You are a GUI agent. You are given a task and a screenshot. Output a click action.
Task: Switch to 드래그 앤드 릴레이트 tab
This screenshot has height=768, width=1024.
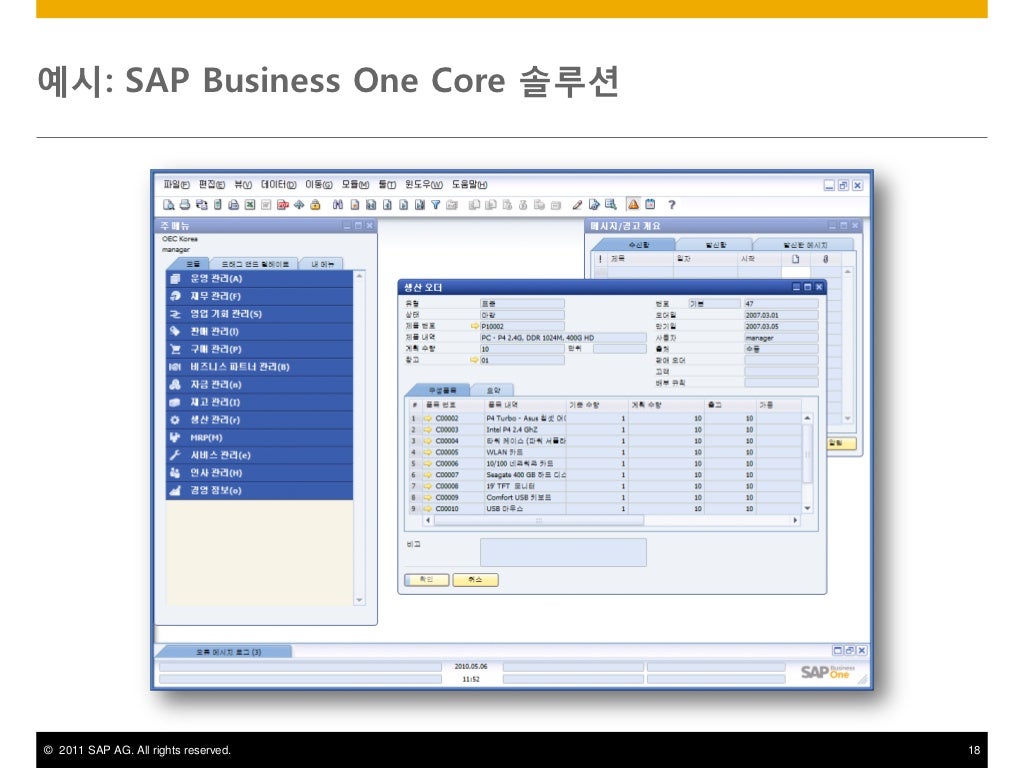pos(255,264)
